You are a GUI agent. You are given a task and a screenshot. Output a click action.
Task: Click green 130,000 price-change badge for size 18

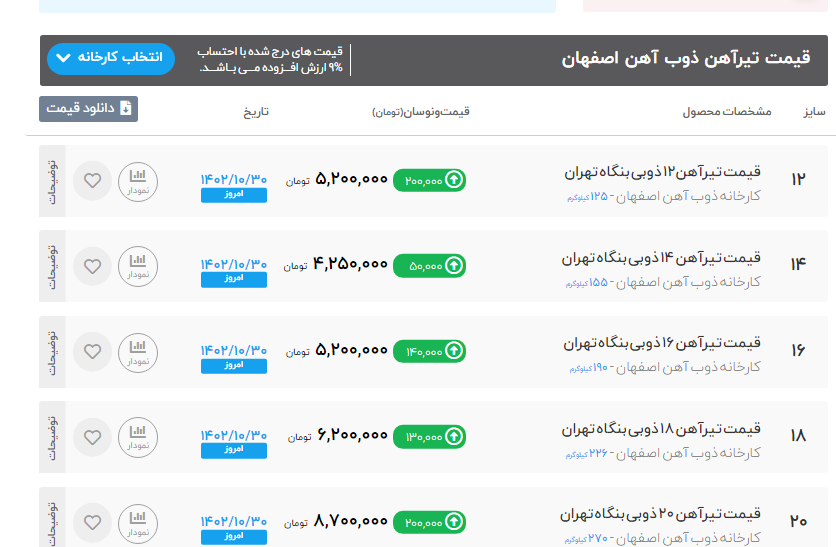(x=429, y=436)
